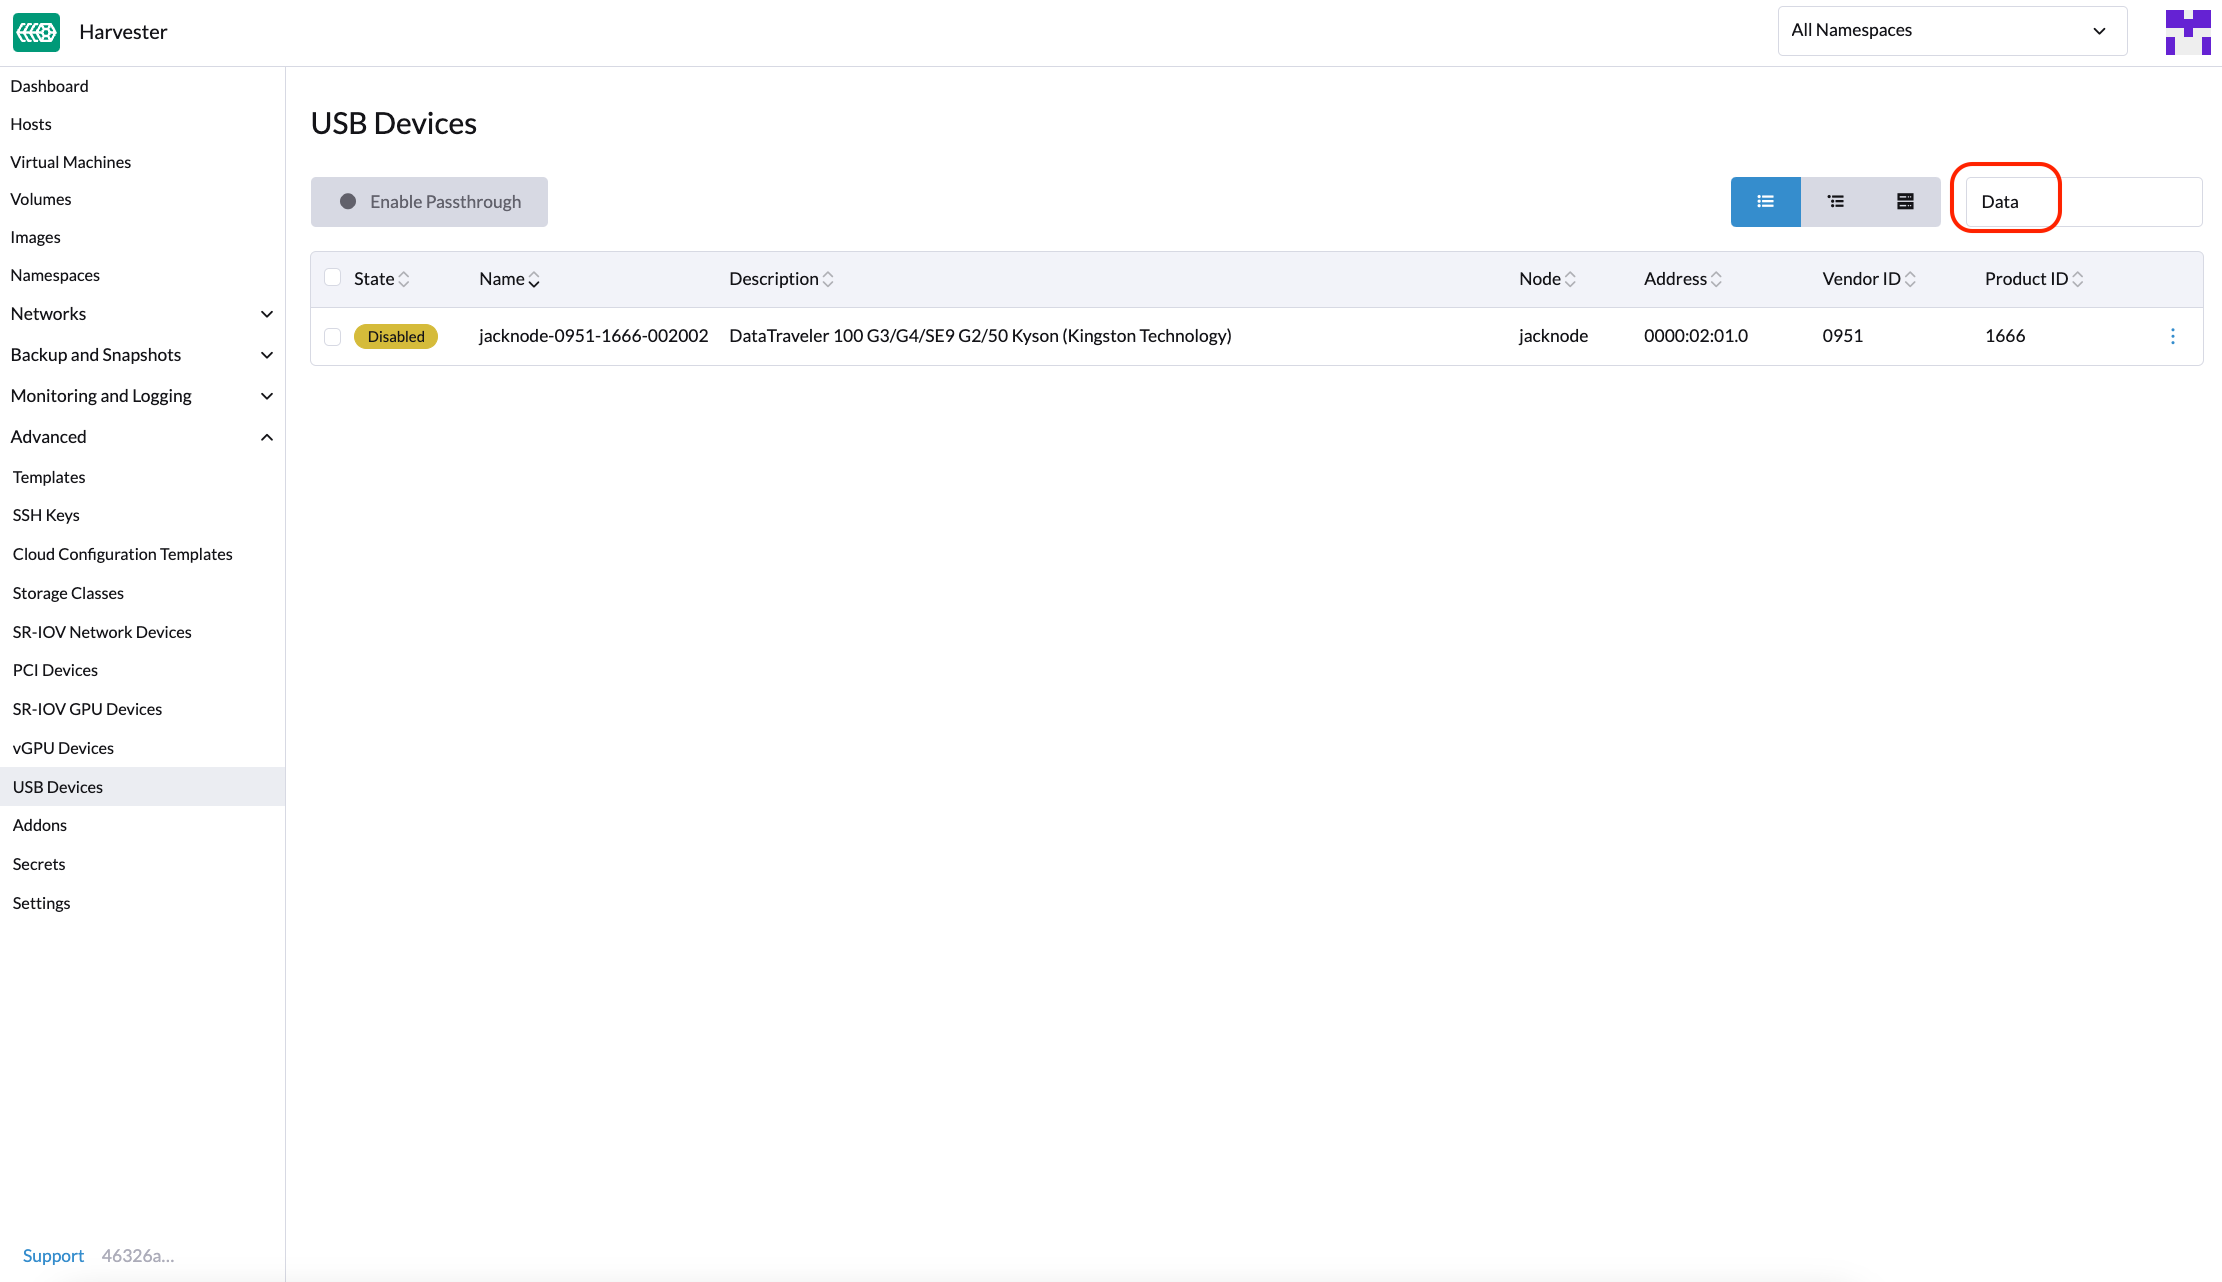Image resolution: width=2222 pixels, height=1282 pixels.
Task: Switch to flat list view
Action: (x=1765, y=202)
